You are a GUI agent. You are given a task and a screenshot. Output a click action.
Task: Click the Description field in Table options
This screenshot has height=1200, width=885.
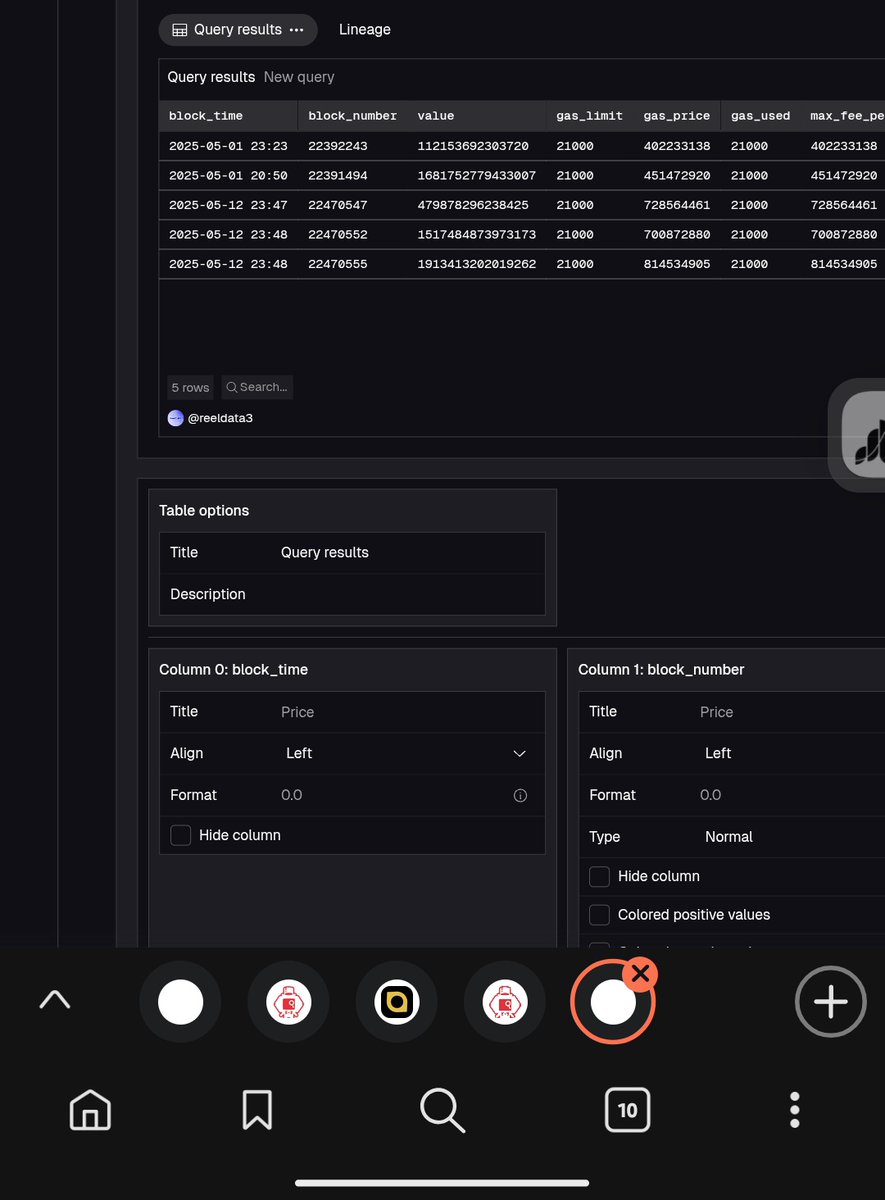pyautogui.click(x=208, y=594)
